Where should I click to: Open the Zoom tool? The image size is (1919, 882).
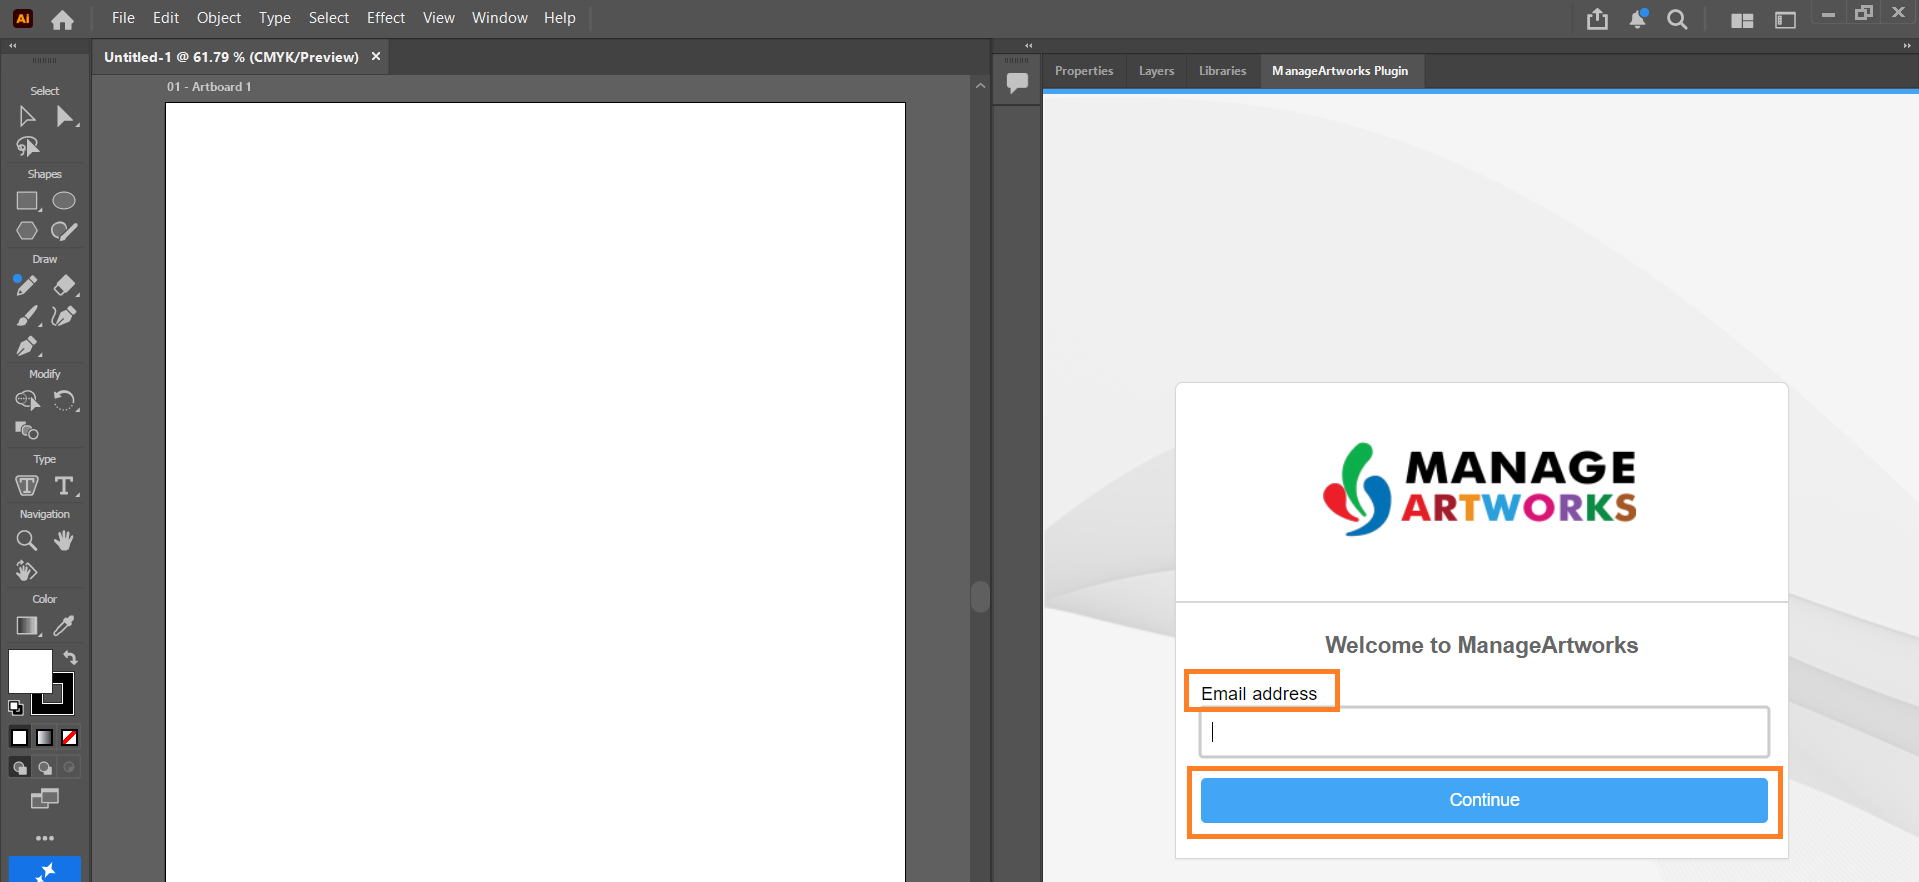(x=27, y=541)
